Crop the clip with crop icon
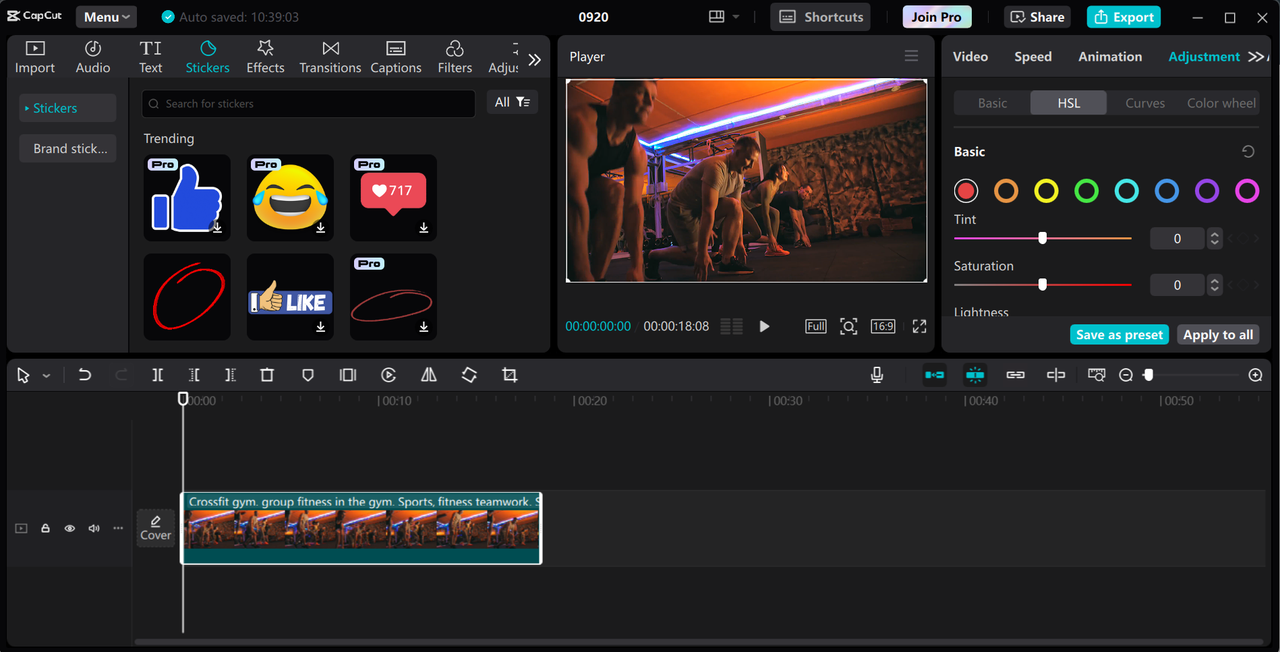This screenshot has height=652, width=1280. 510,375
